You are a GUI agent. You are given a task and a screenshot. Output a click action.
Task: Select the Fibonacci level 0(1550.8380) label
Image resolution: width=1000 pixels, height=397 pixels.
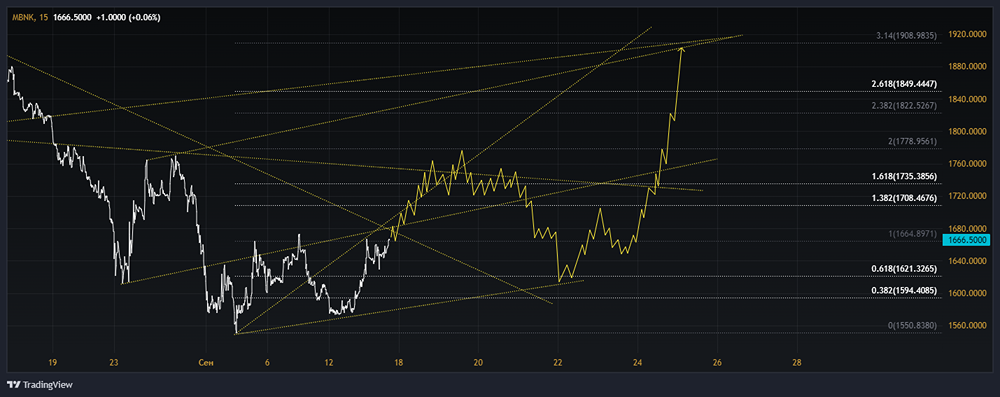click(912, 326)
